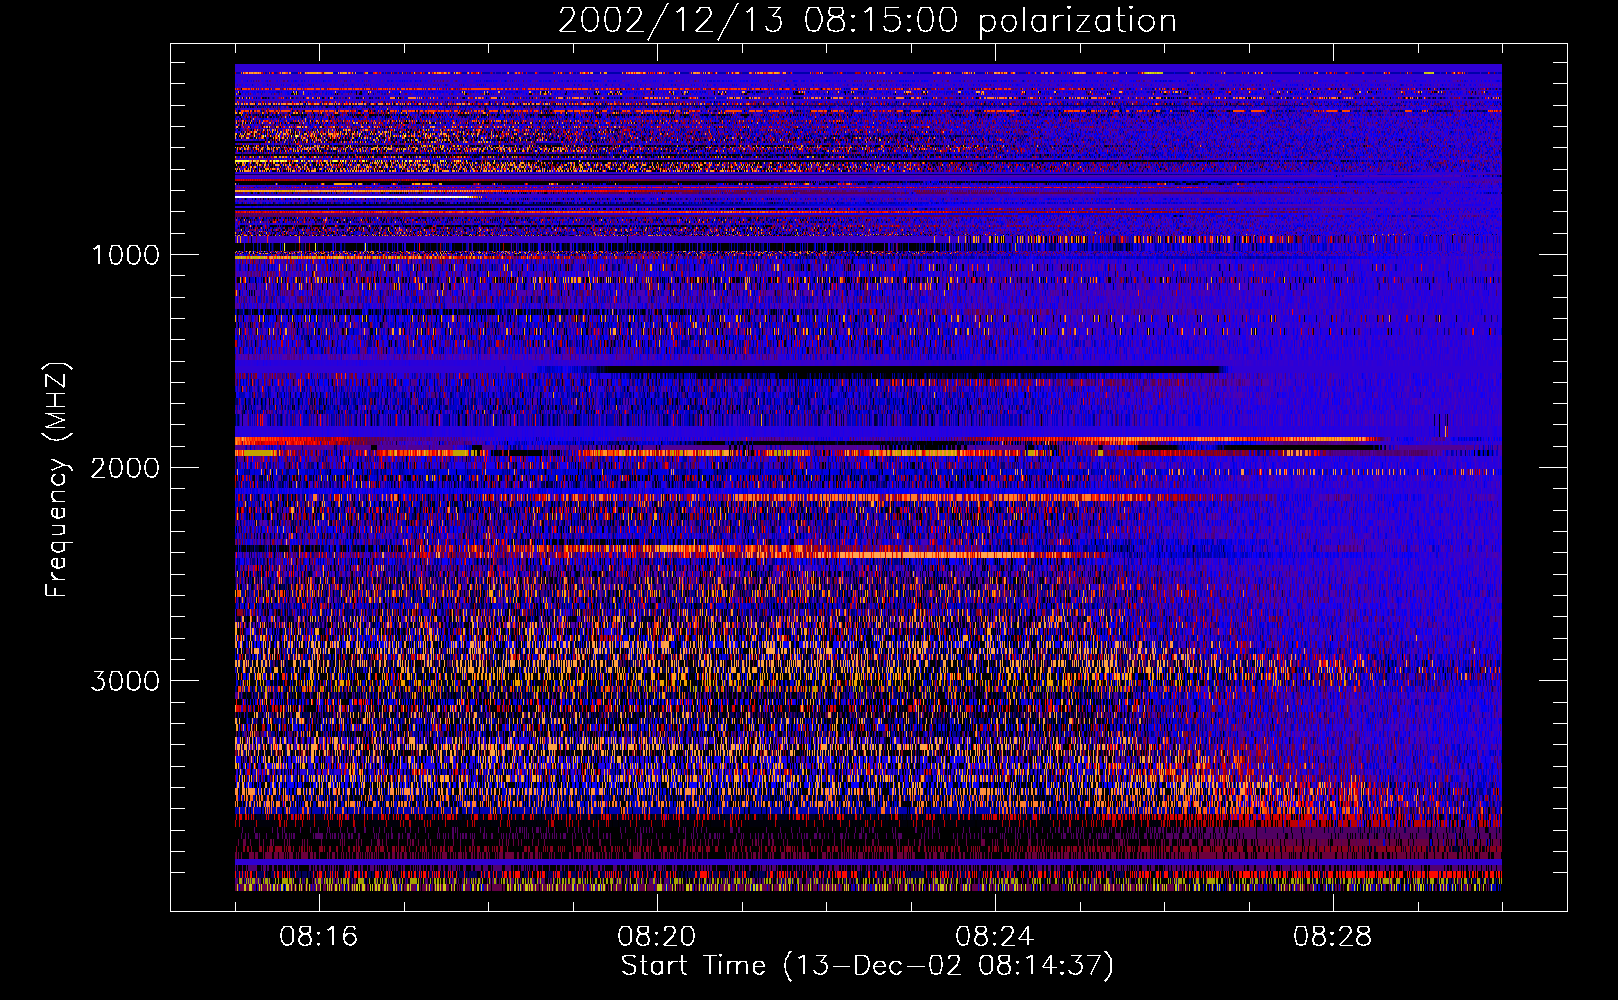1618x1000 pixels.
Task: Click the '1000' frequency tick label
Action: (125, 255)
